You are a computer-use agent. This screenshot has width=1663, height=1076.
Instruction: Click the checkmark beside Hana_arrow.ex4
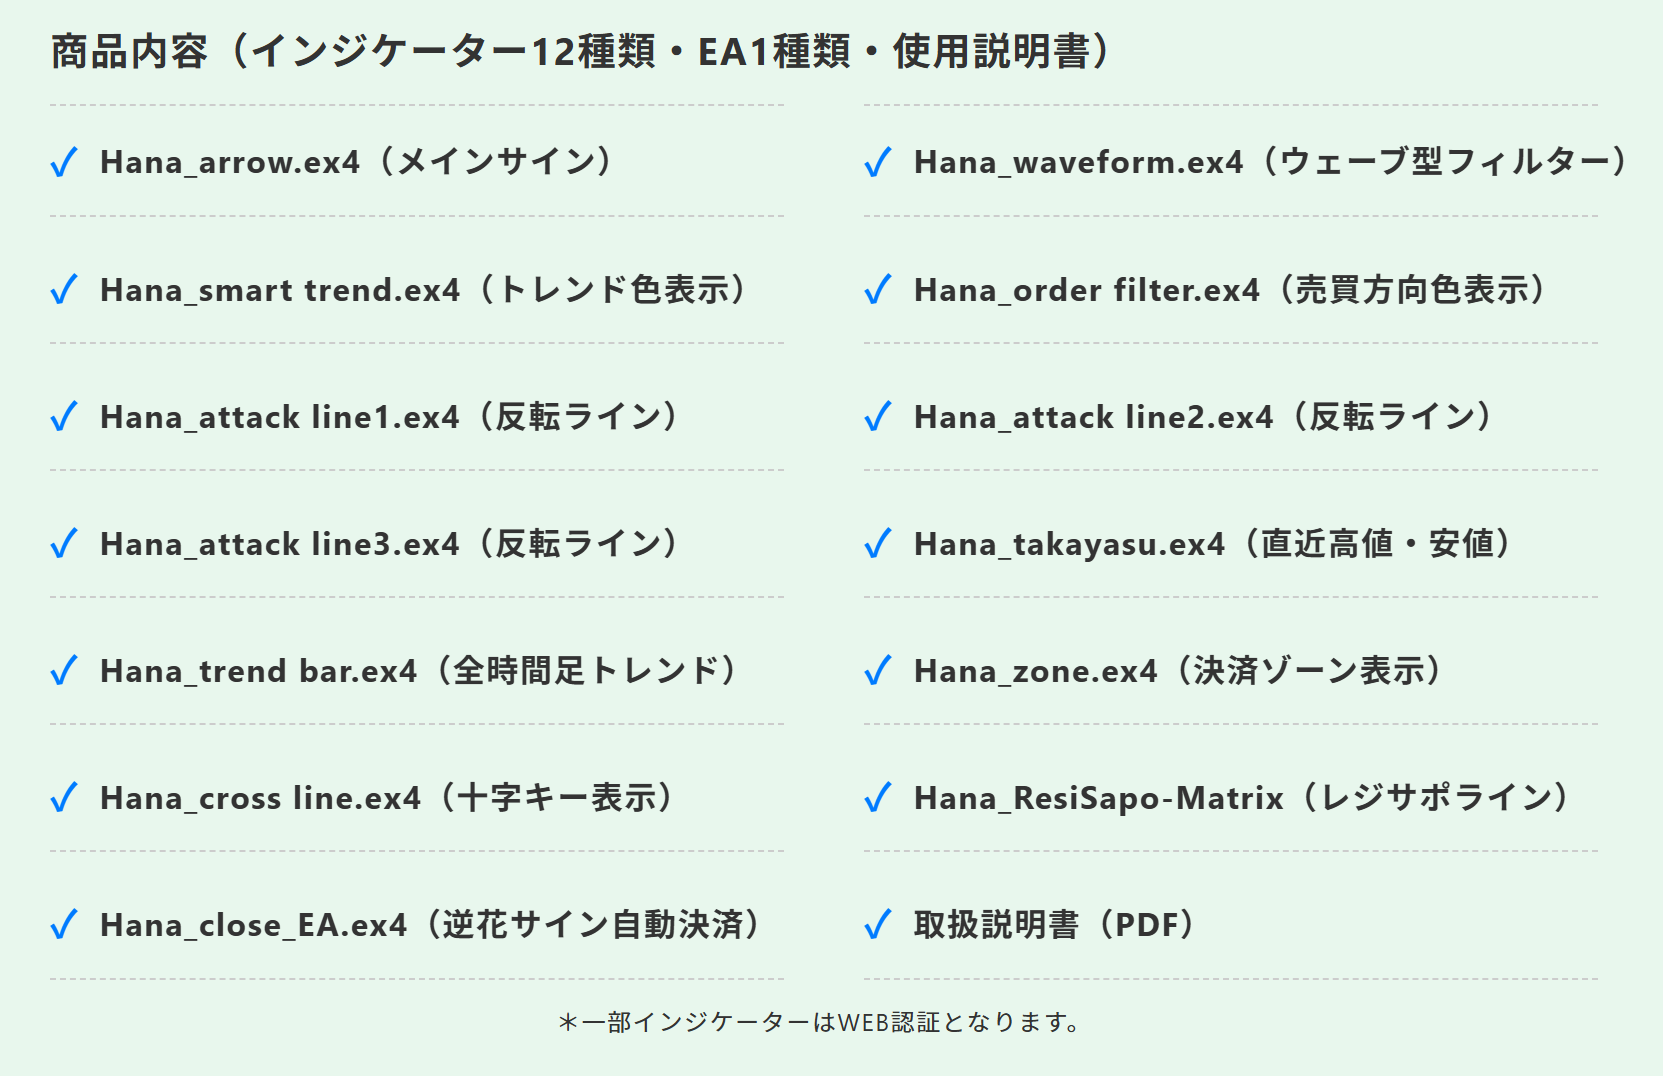coord(64,162)
